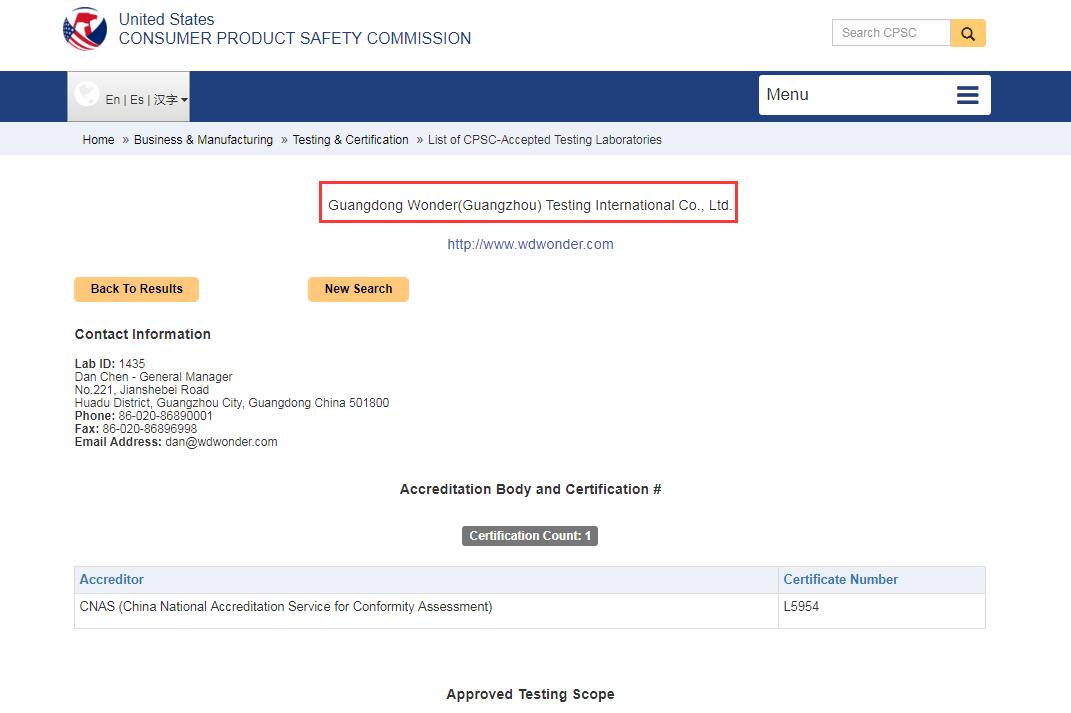1071x713 pixels.
Task: Focus the Search CPSC input field
Action: click(x=891, y=33)
